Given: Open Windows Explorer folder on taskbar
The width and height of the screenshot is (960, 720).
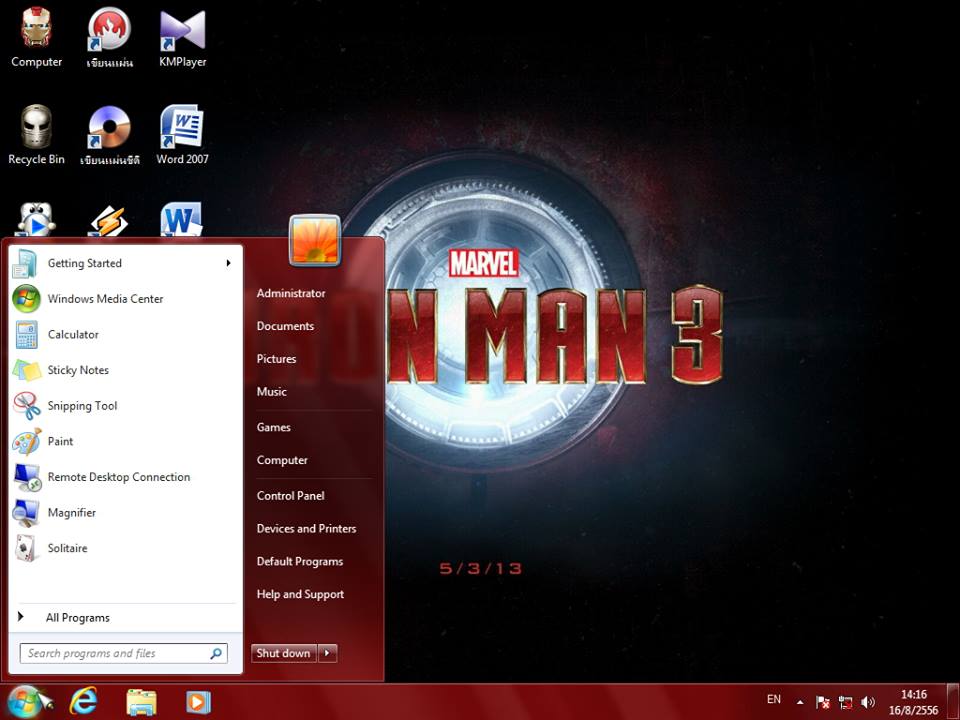Looking at the screenshot, I should pos(141,702).
